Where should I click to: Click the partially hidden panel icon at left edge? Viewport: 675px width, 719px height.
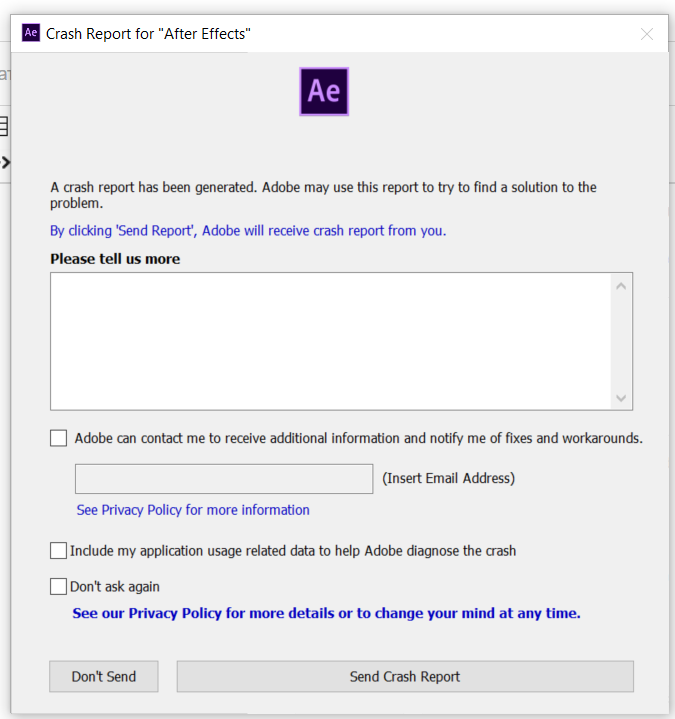point(4,127)
